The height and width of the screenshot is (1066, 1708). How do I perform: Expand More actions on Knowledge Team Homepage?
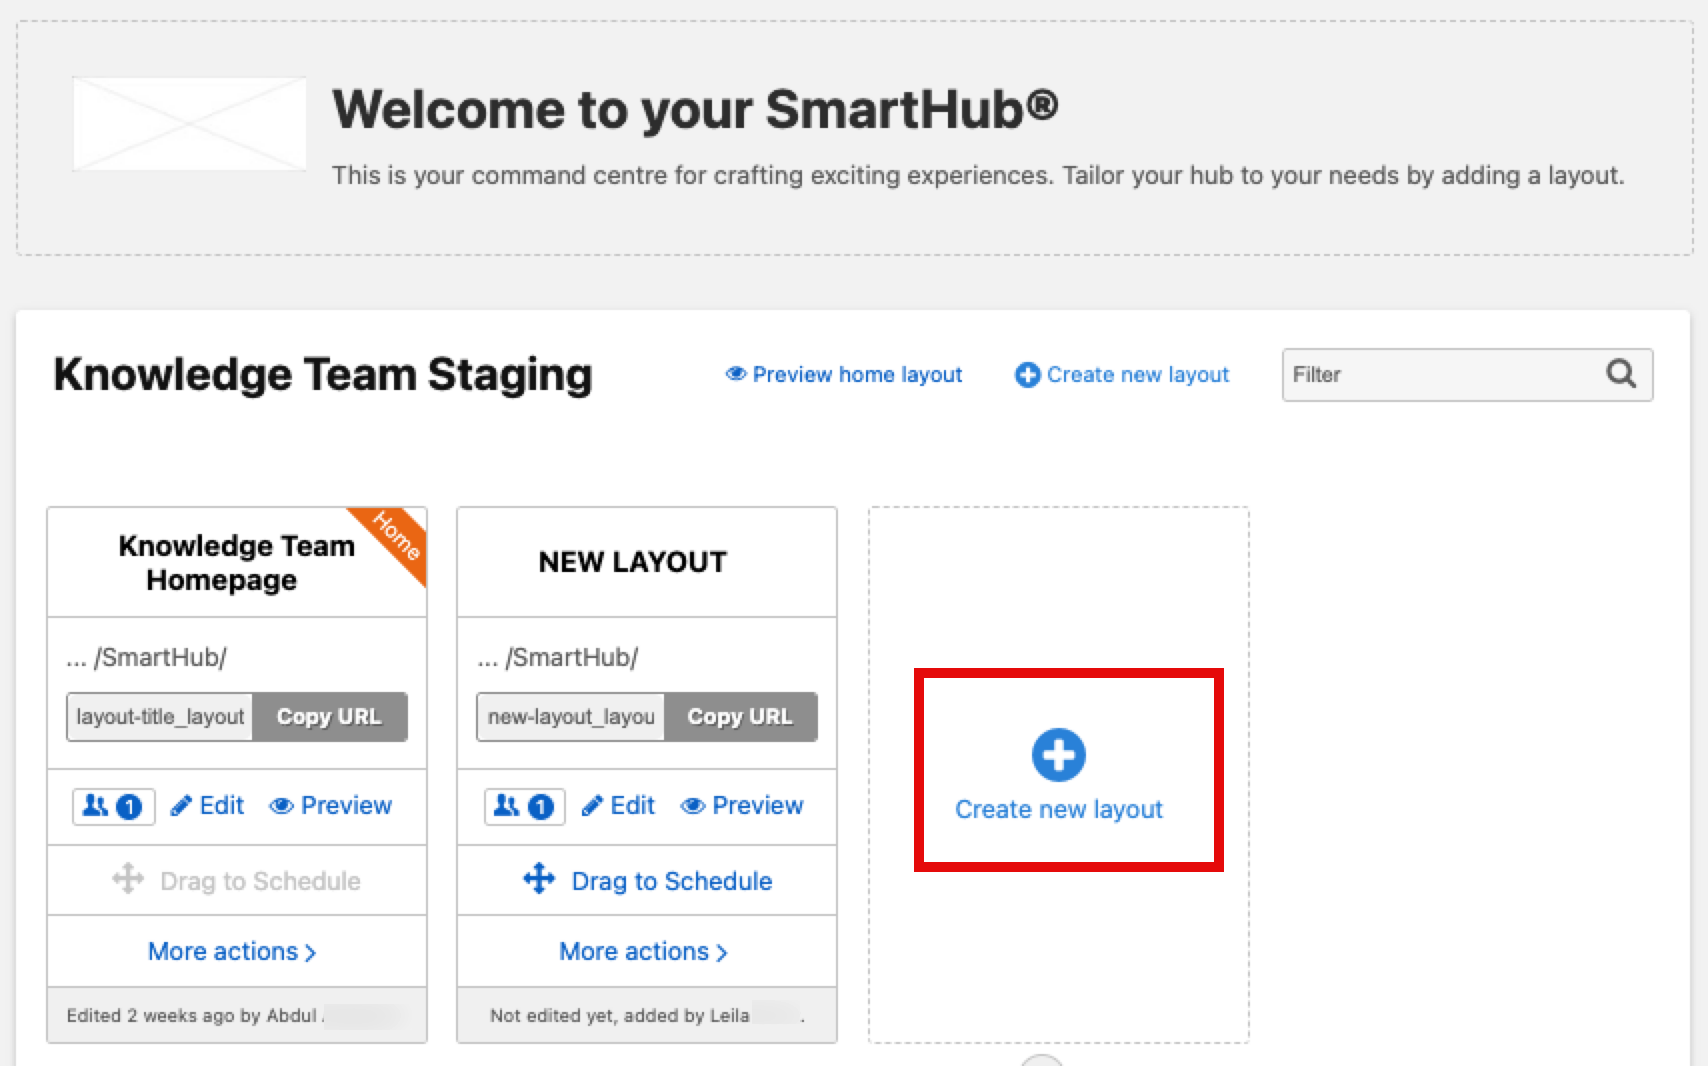click(232, 952)
